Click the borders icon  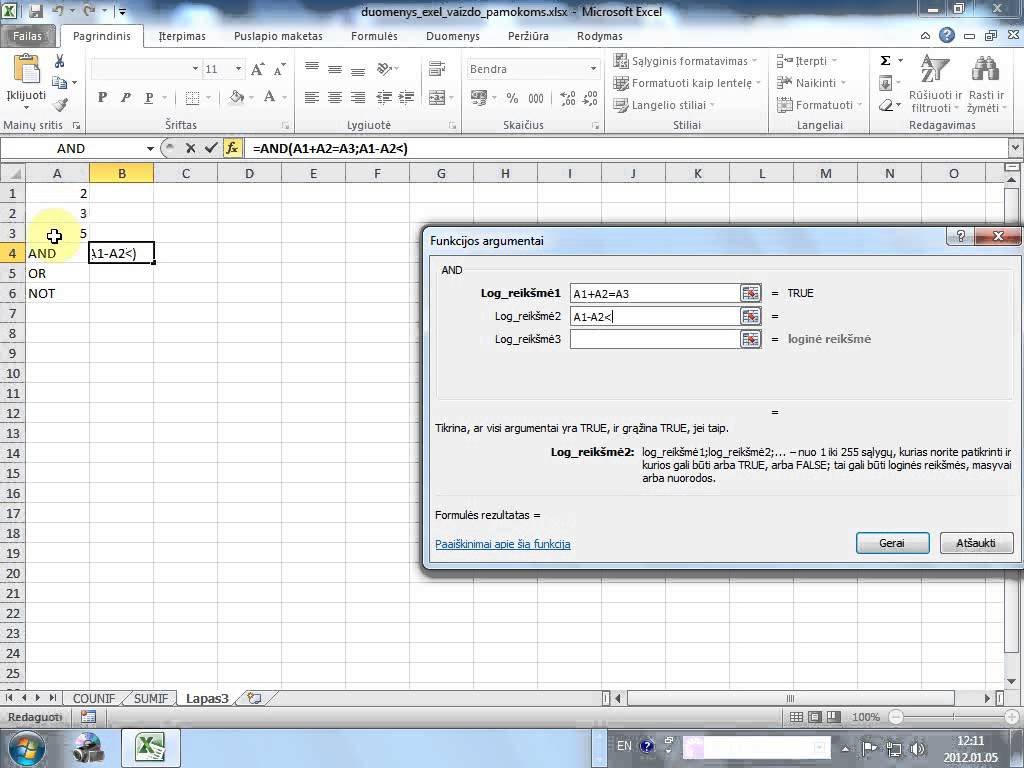192,97
